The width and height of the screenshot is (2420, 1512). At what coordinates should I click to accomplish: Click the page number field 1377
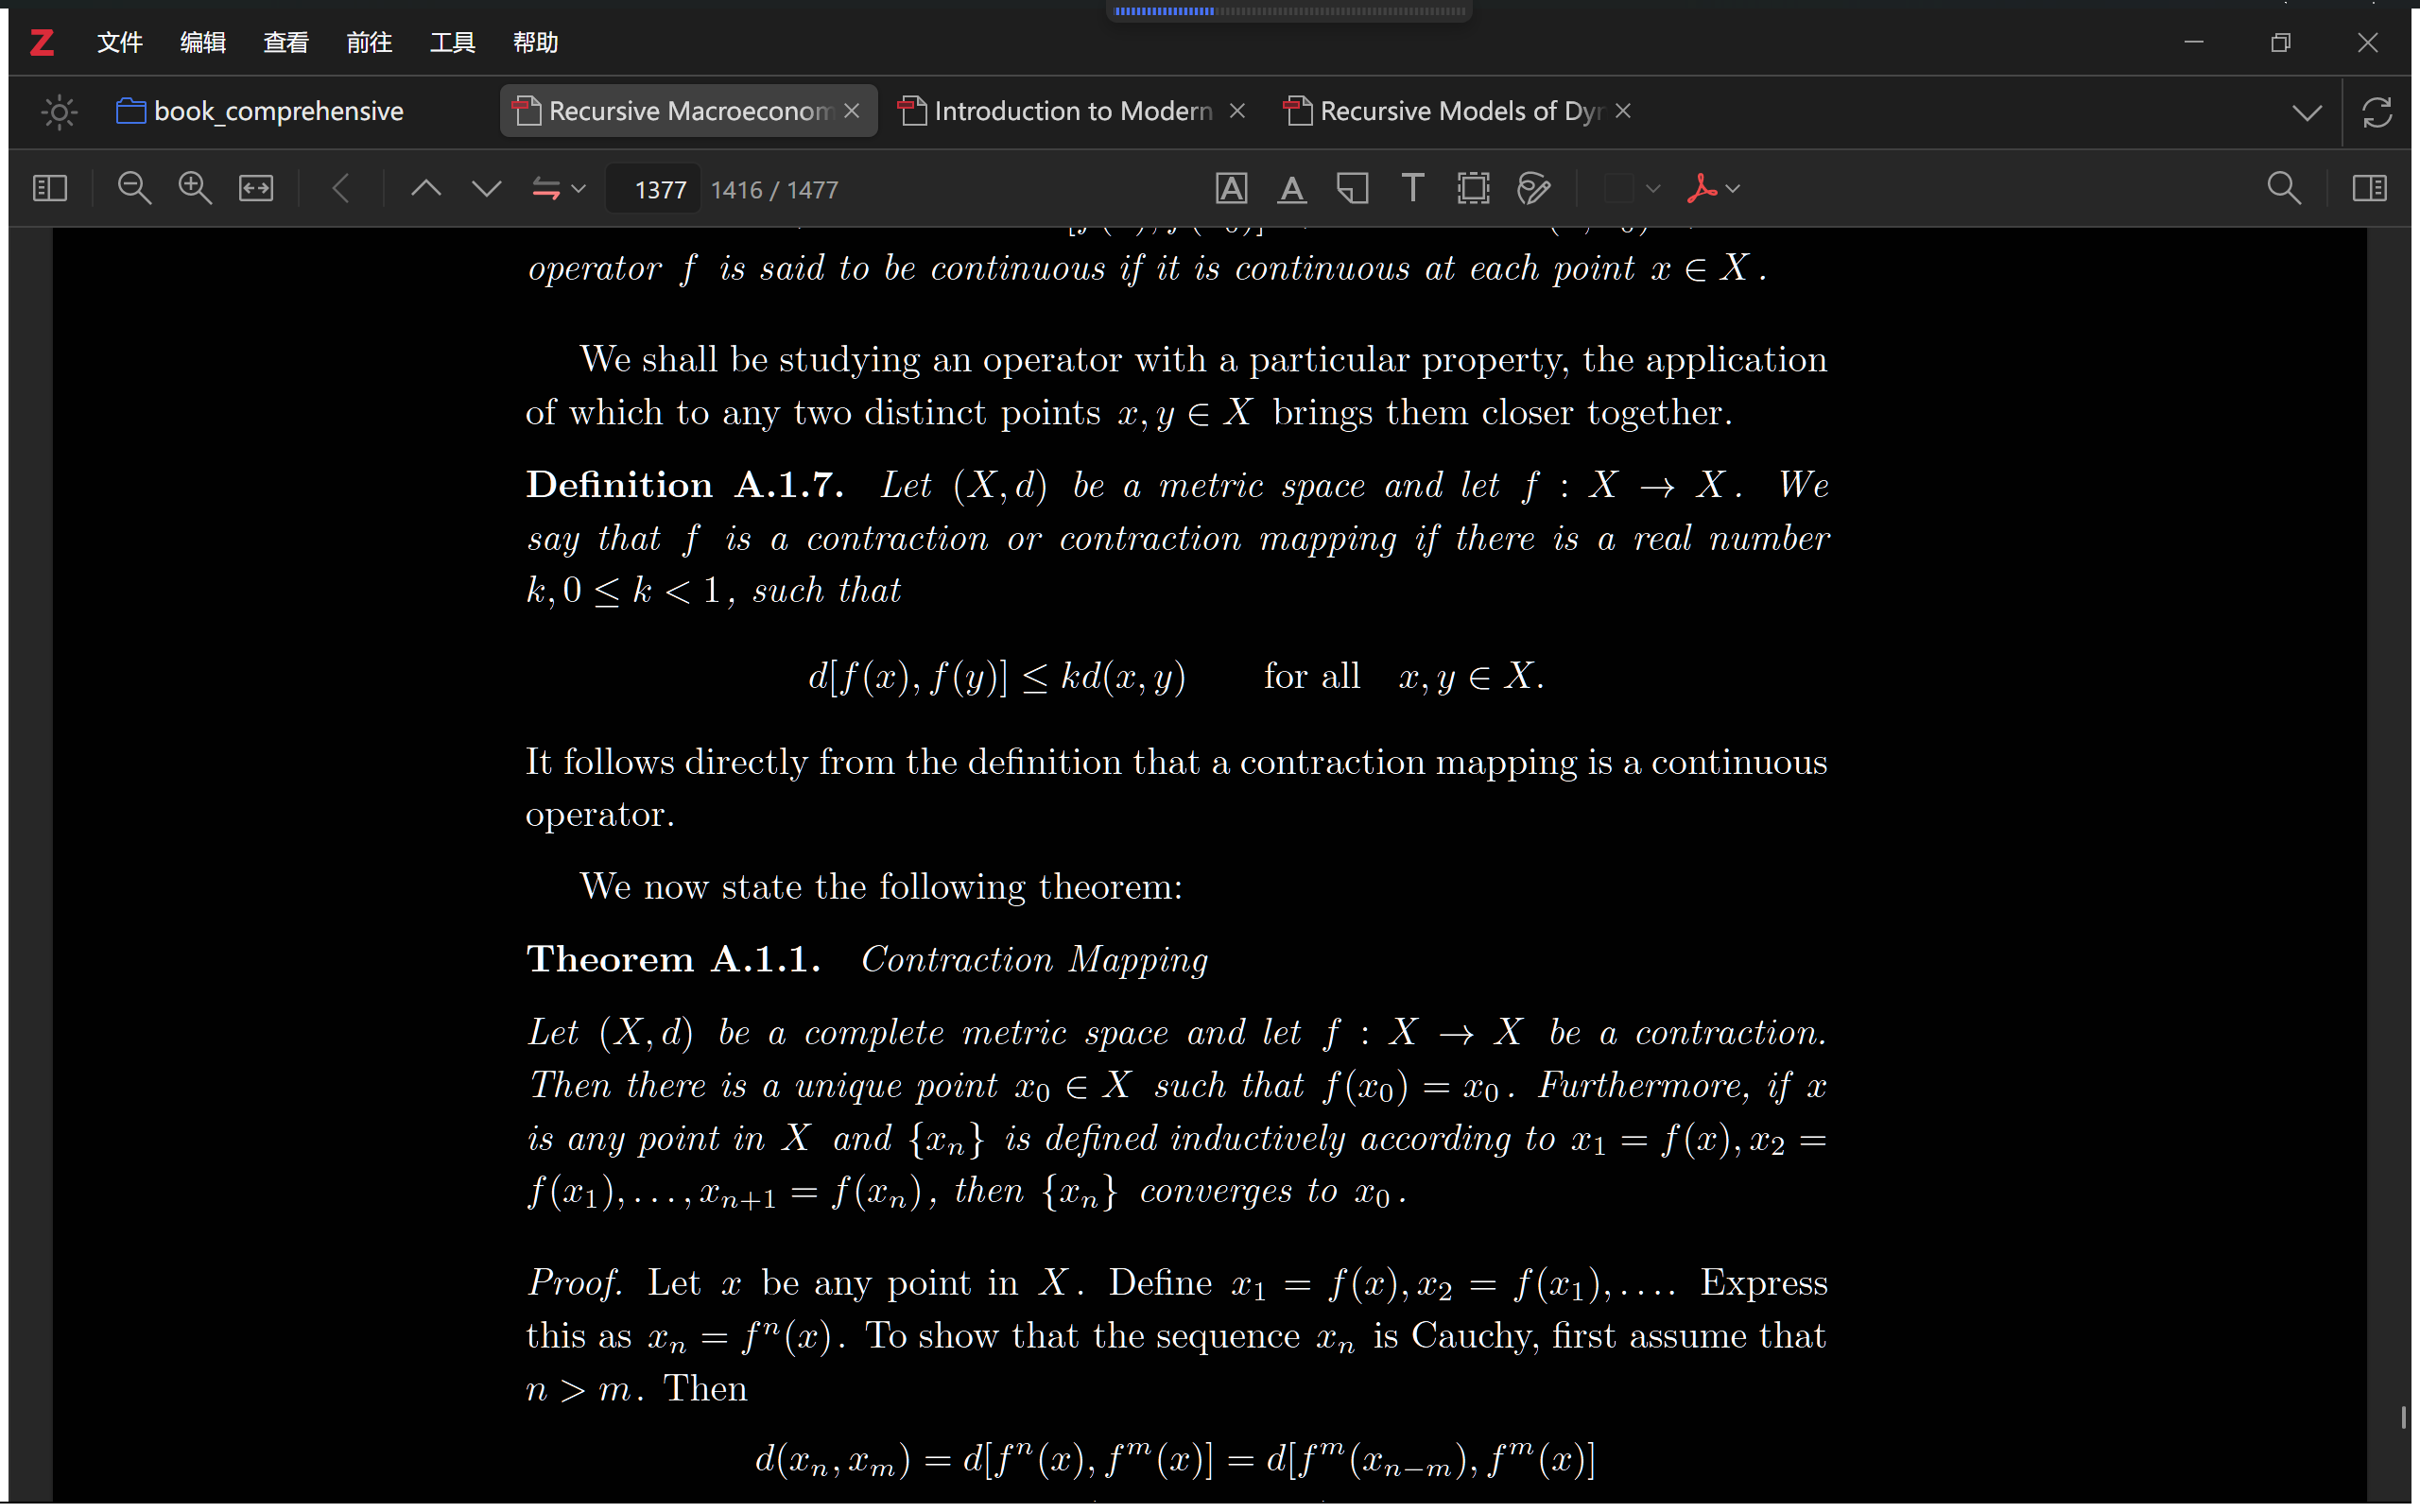[659, 190]
